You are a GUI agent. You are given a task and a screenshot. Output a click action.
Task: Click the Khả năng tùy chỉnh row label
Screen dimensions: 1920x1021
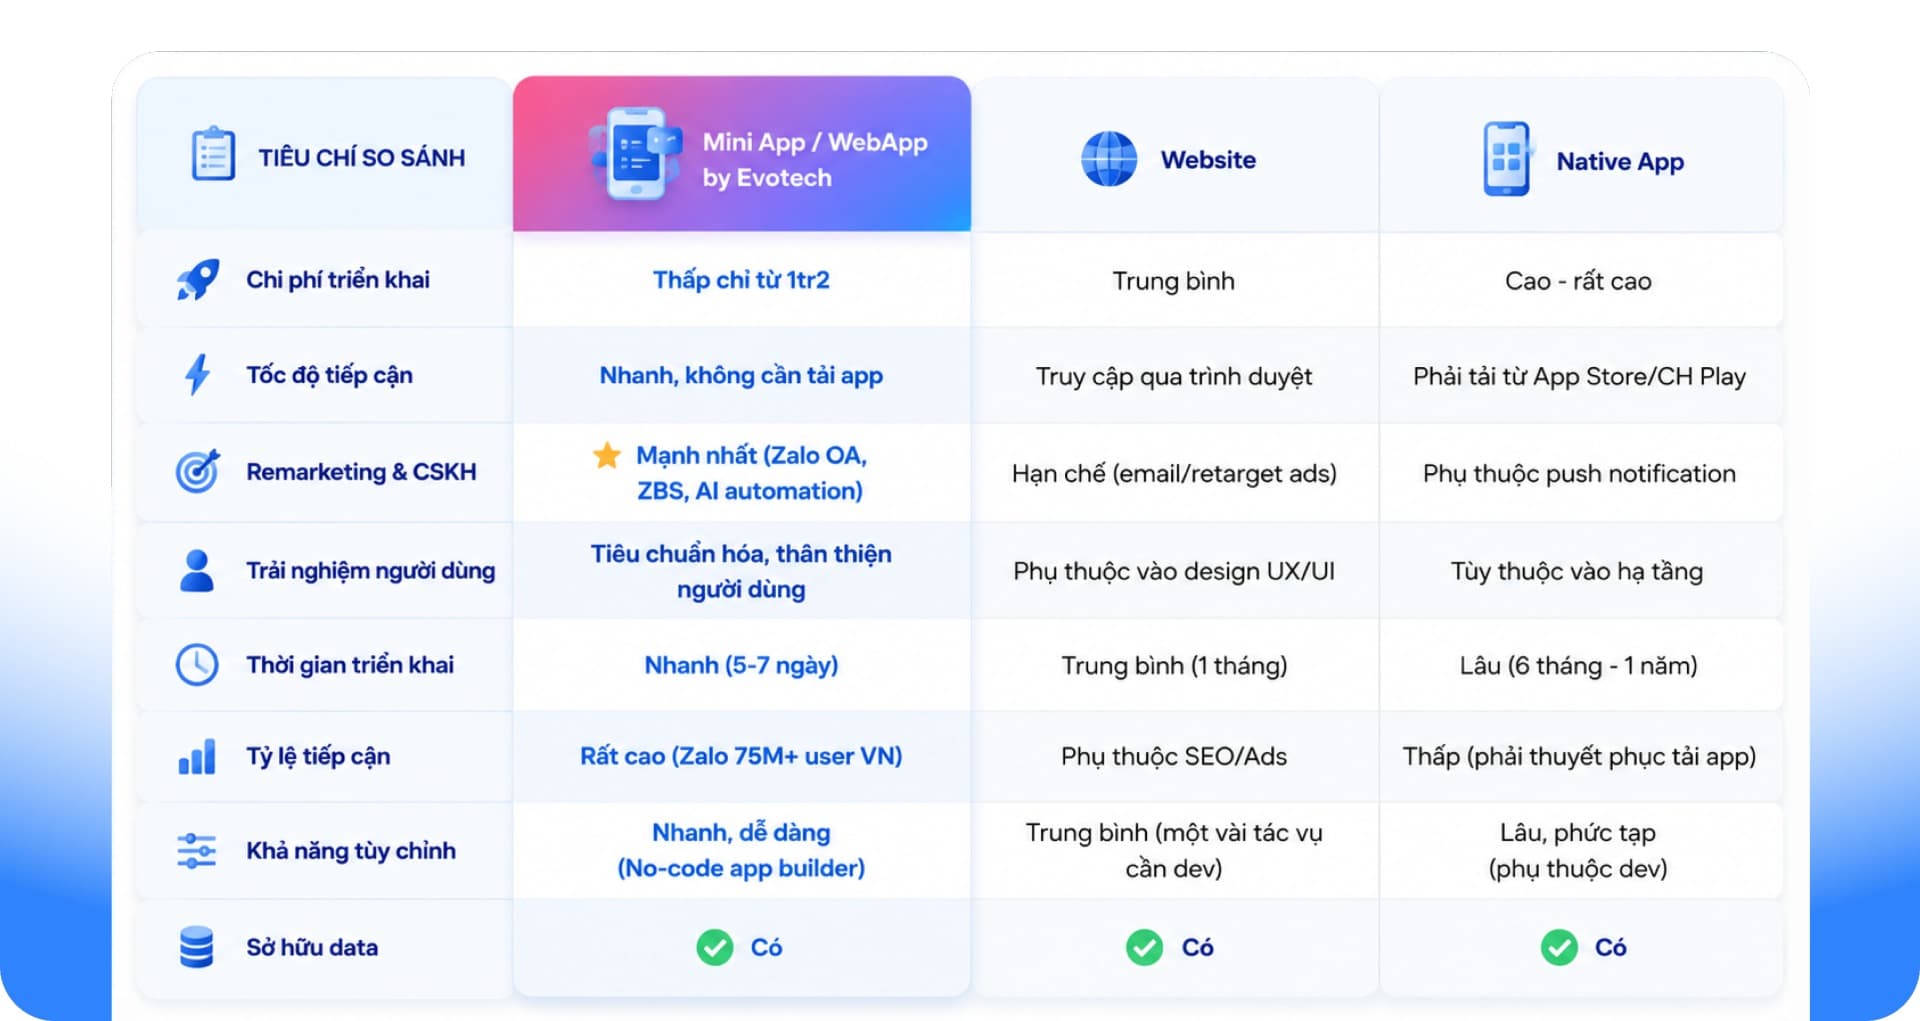[351, 851]
